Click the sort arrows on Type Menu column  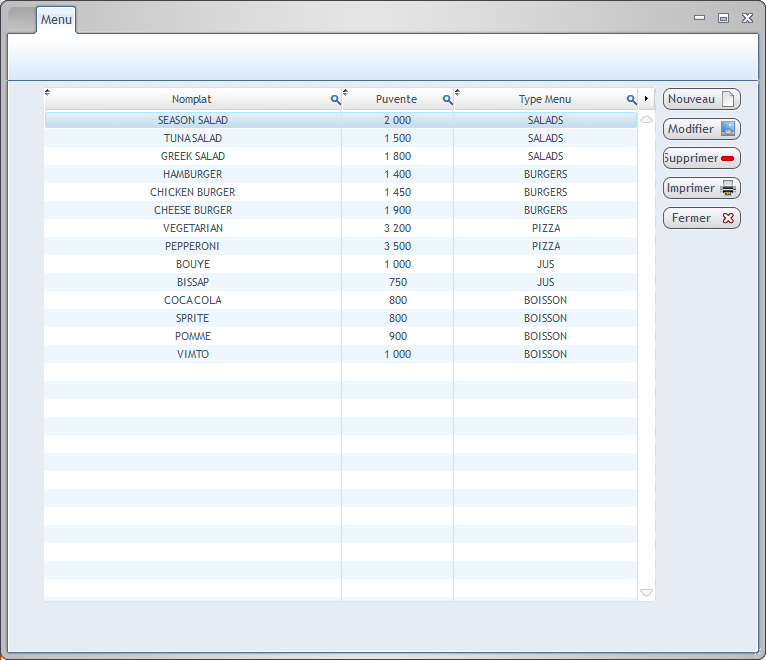(458, 93)
